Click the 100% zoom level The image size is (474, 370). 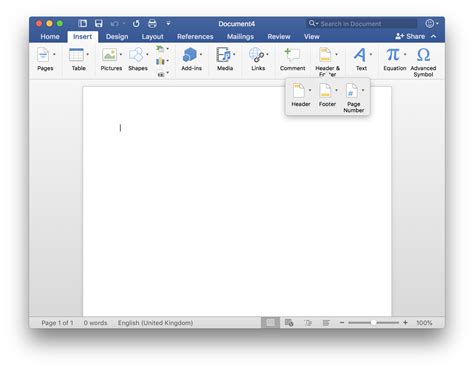424,323
